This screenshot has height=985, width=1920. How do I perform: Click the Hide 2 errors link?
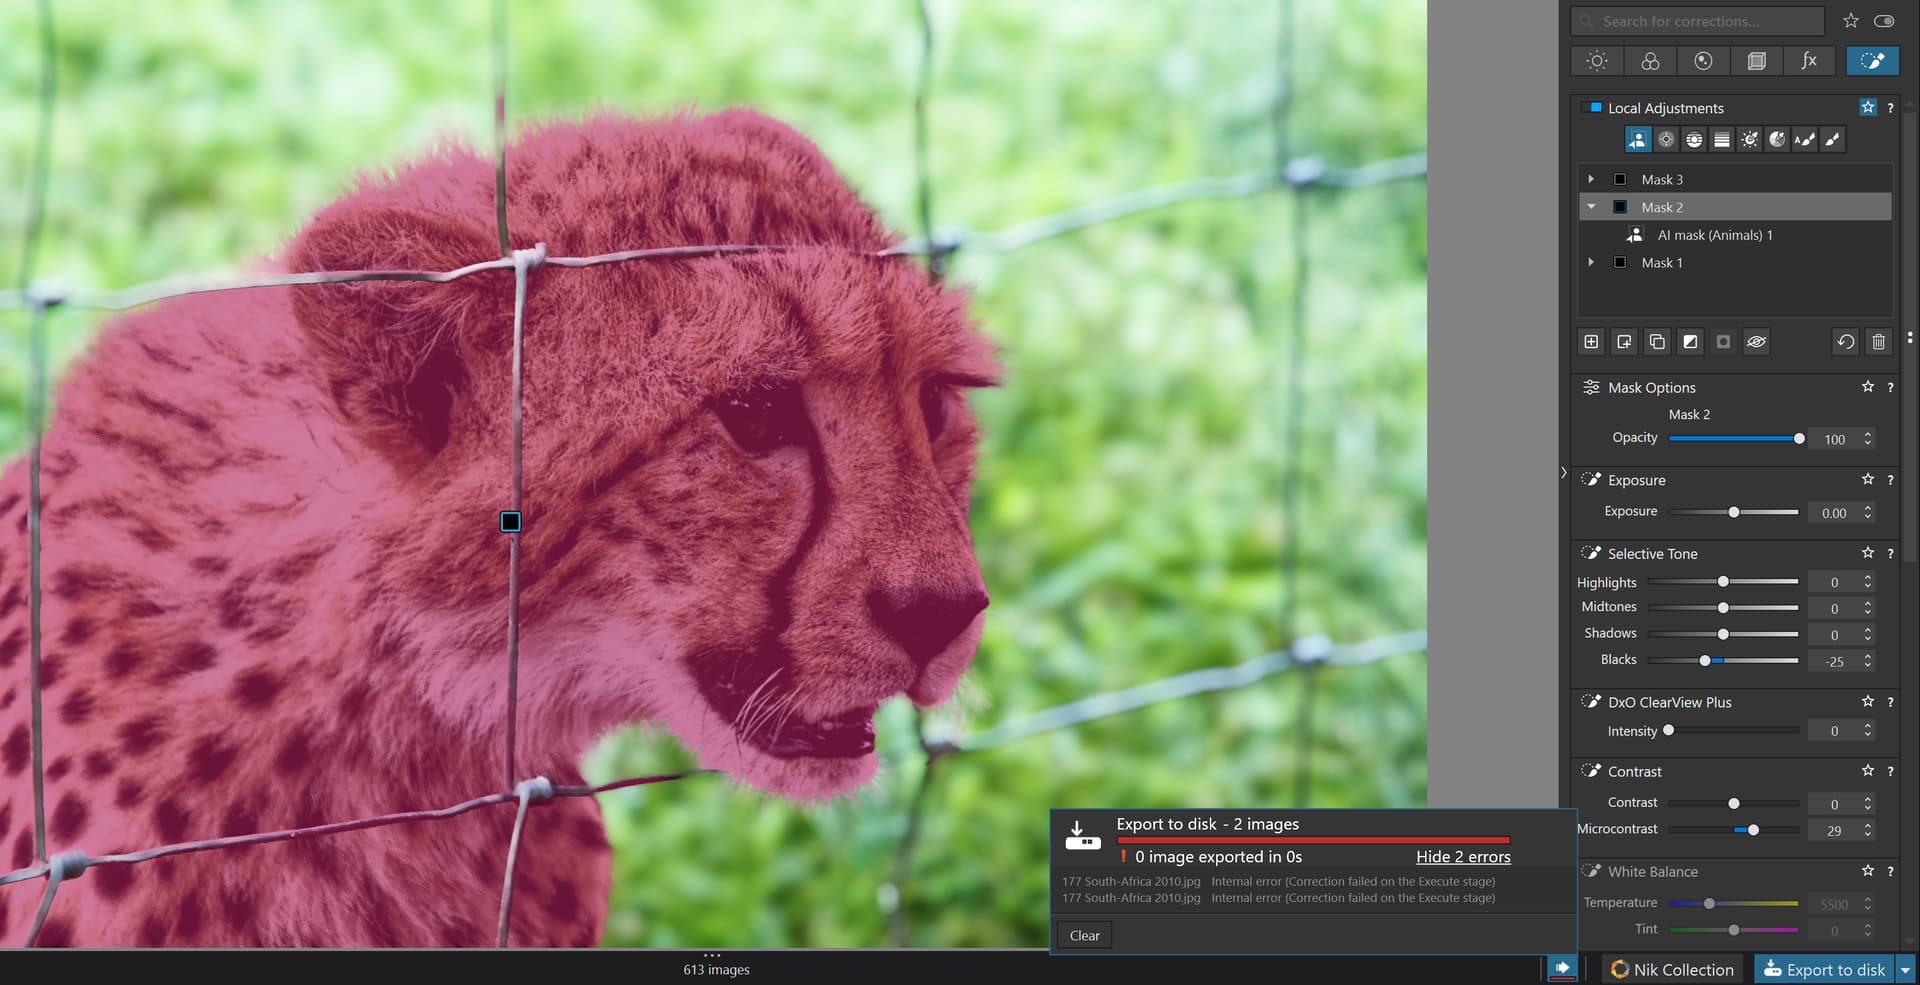coord(1463,857)
